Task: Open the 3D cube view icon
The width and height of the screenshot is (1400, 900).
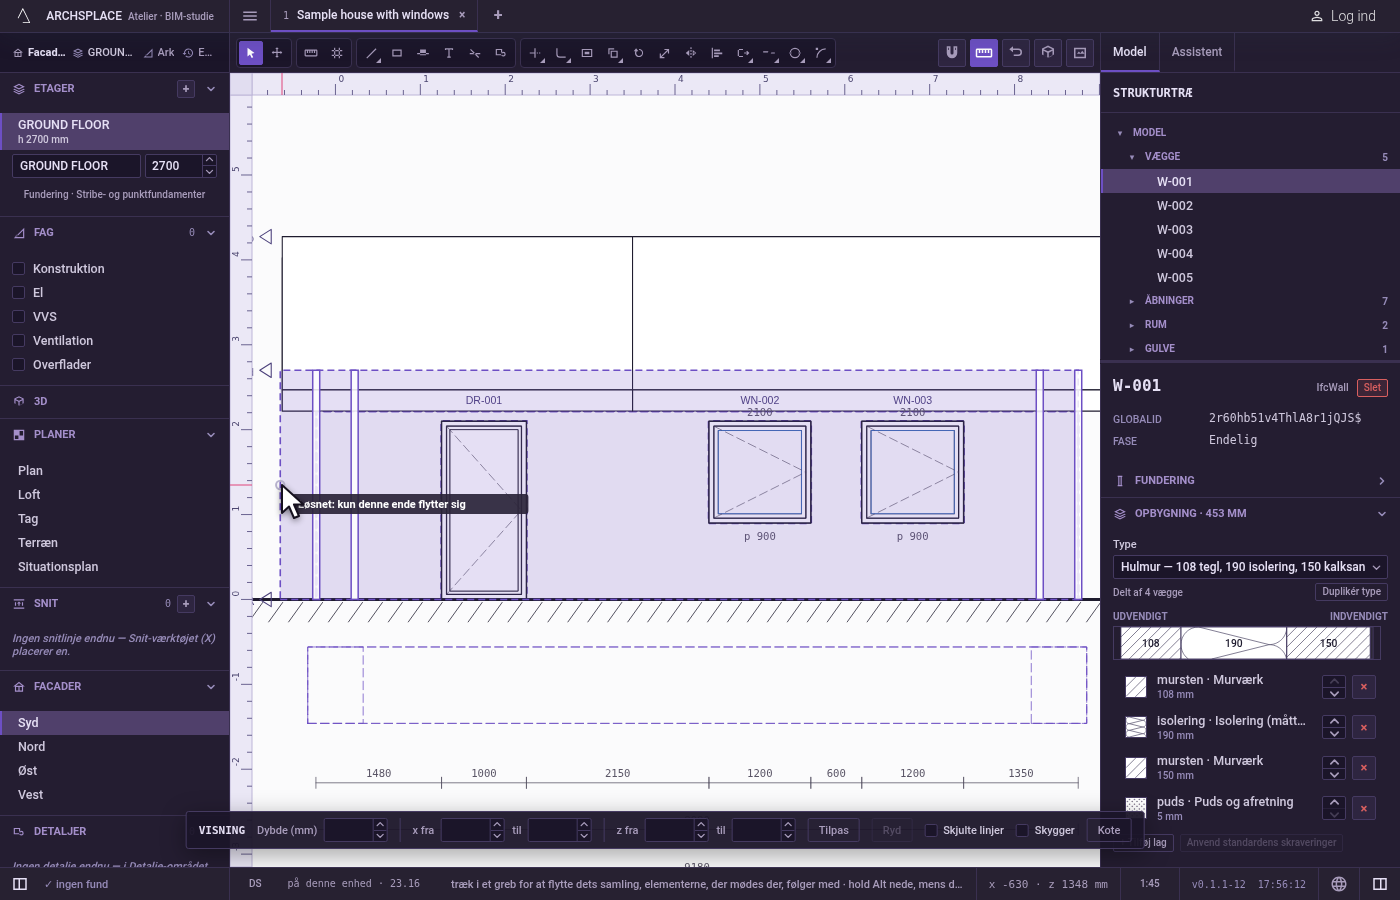Action: (1048, 53)
